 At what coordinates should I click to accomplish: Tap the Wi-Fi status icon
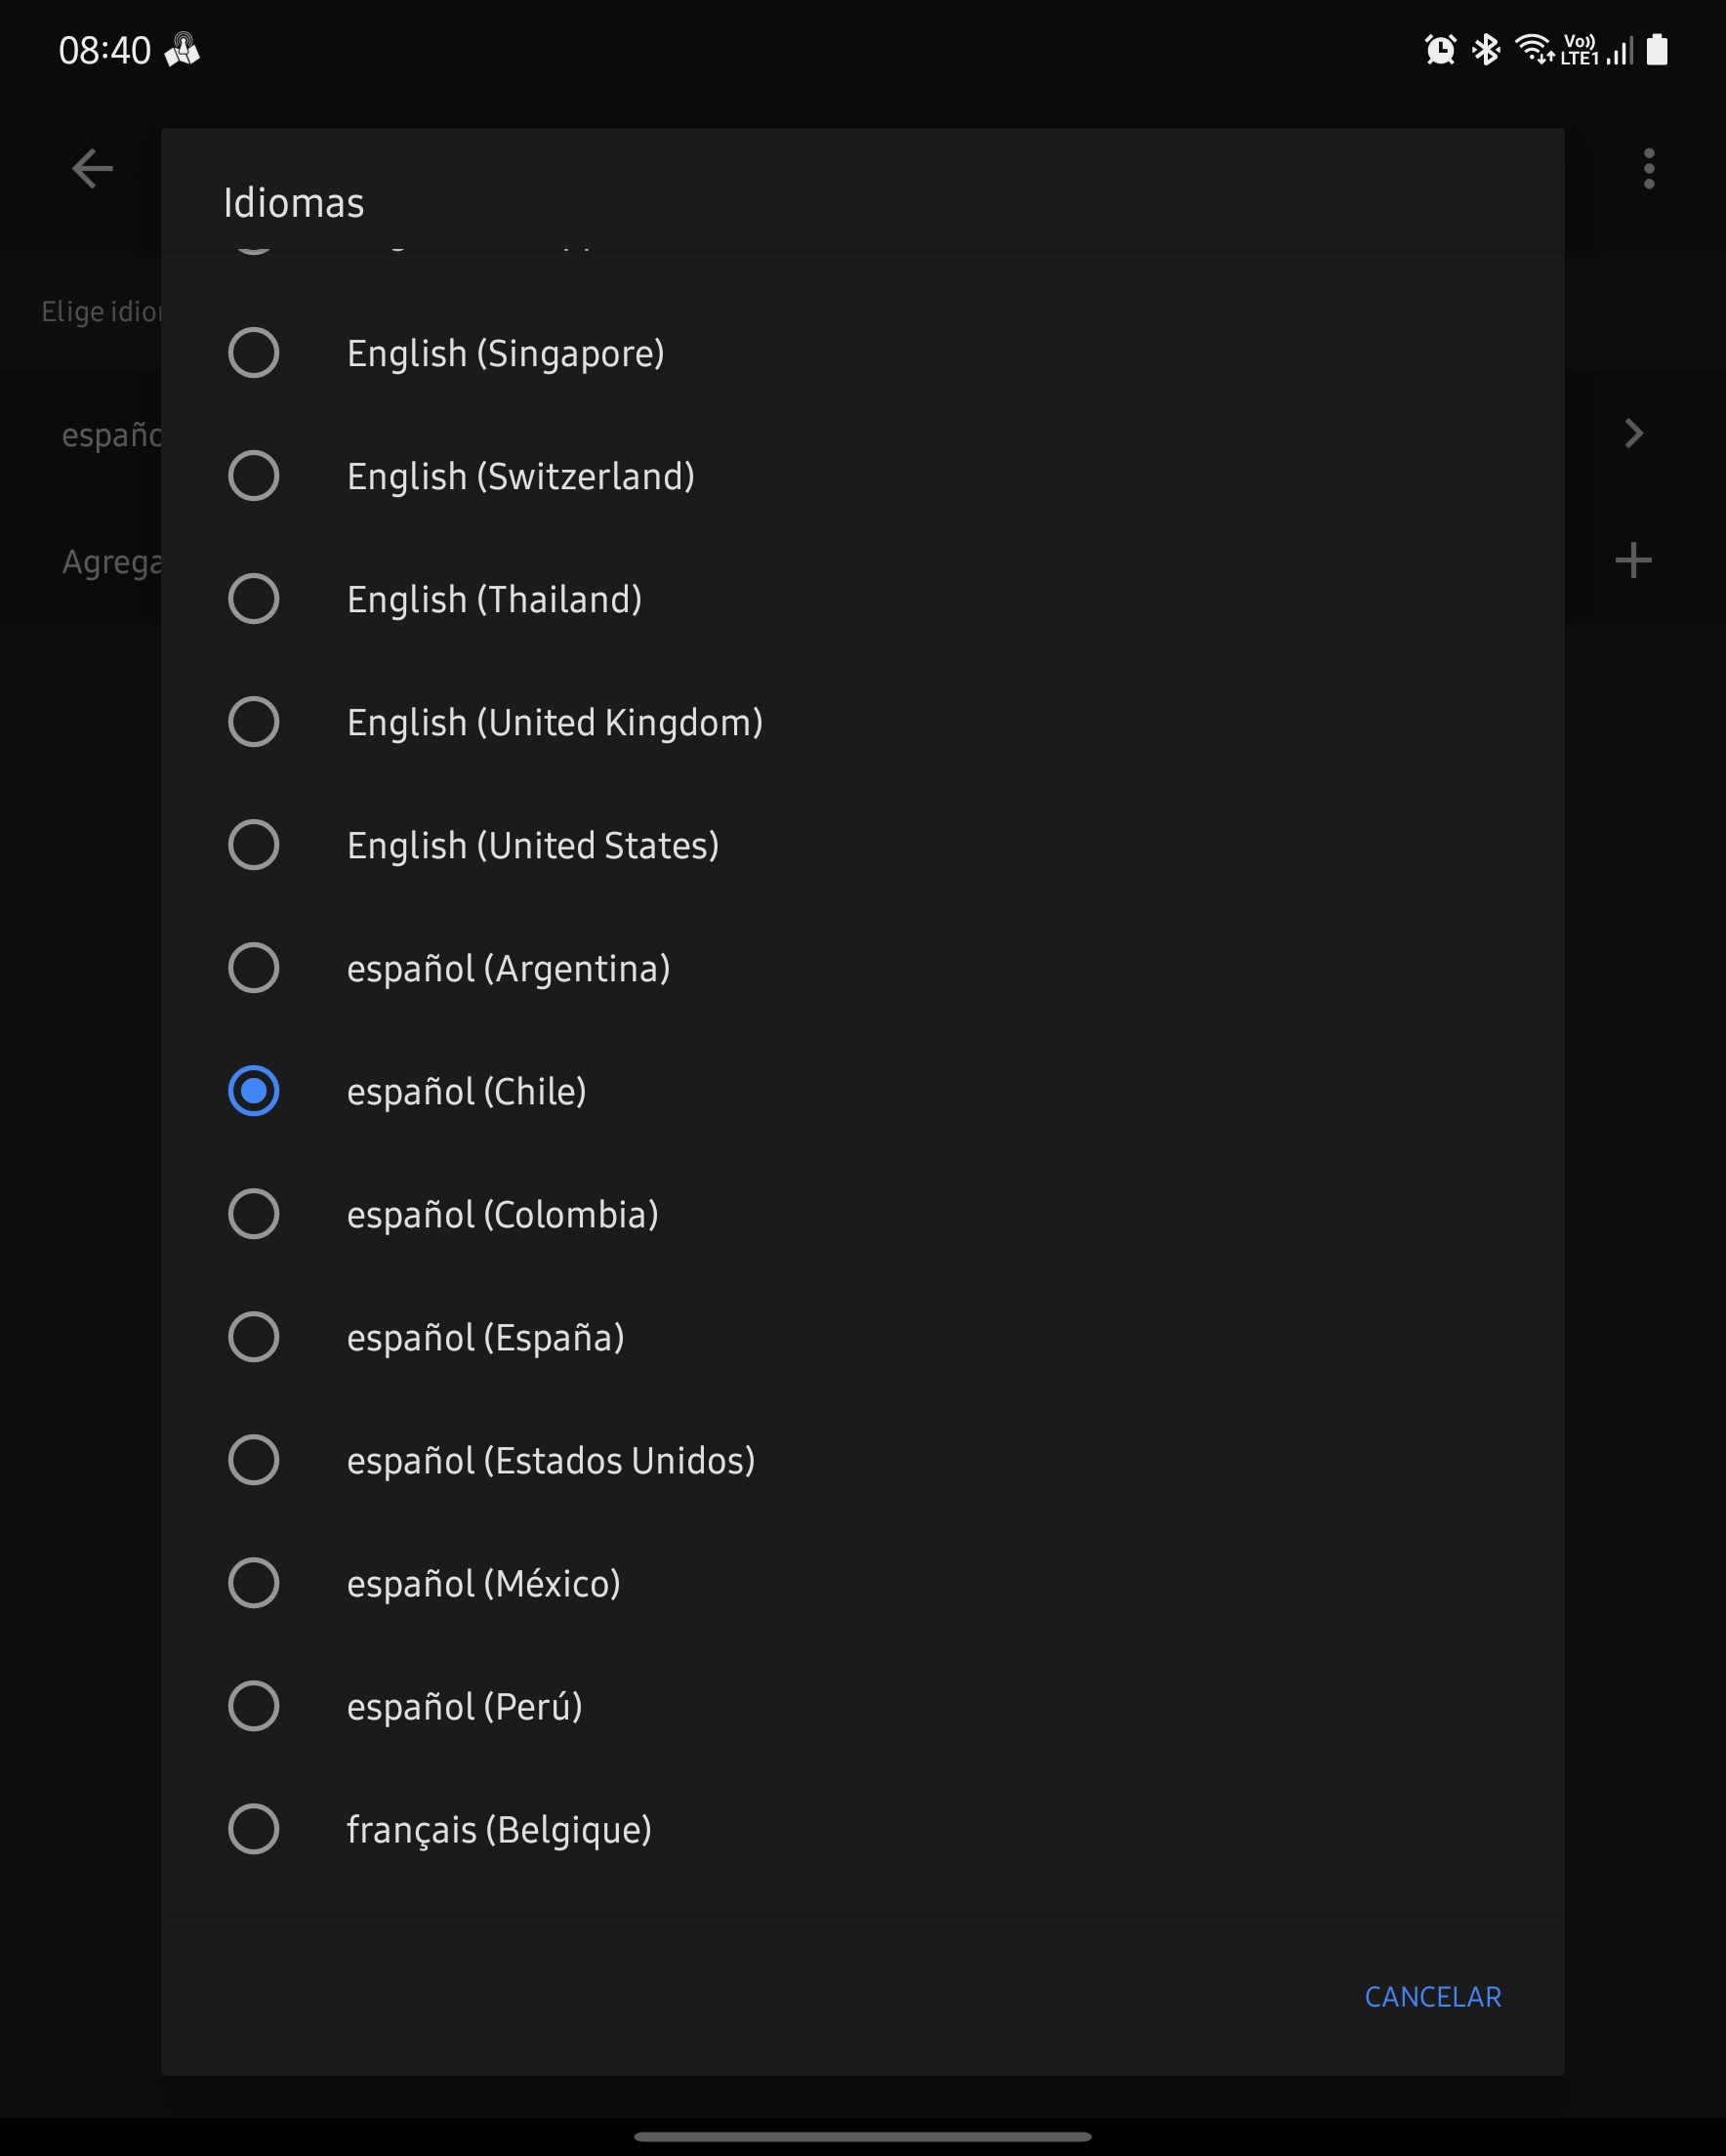pos(1533,48)
